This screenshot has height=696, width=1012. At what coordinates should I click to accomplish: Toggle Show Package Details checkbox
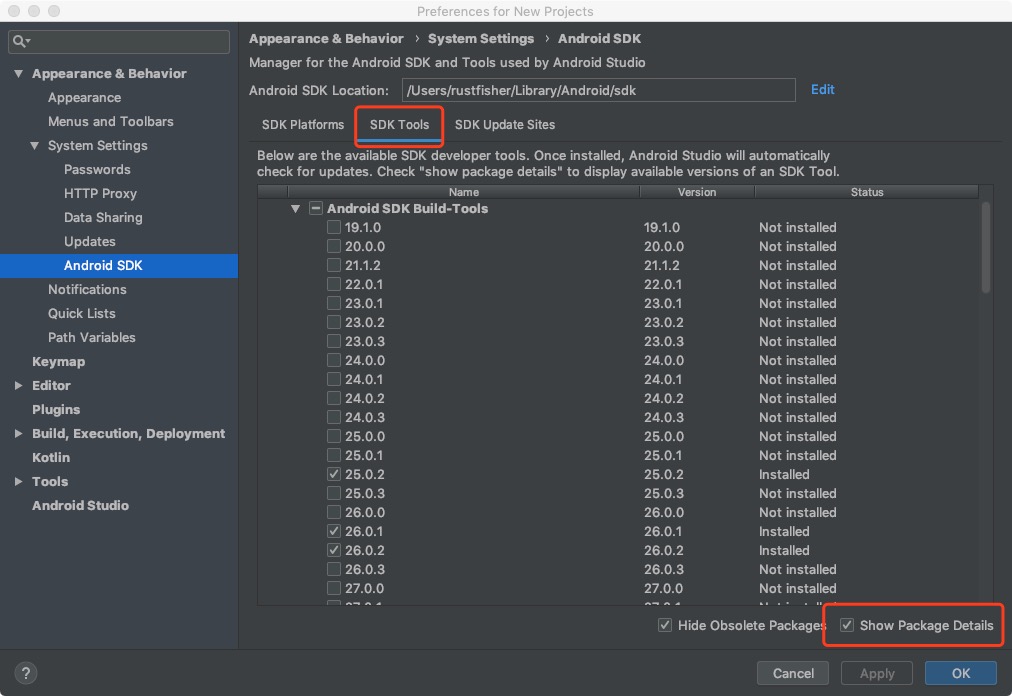pos(847,626)
